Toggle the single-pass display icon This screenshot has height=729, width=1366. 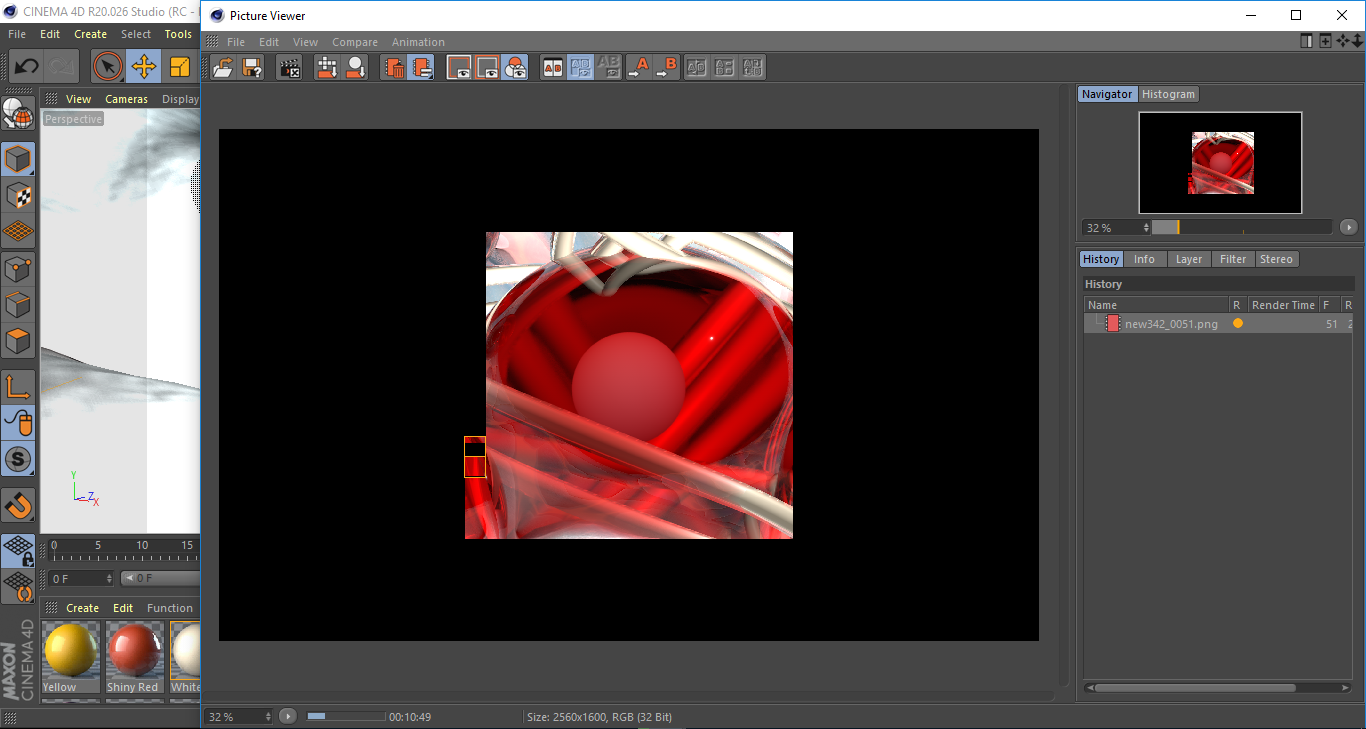point(487,68)
